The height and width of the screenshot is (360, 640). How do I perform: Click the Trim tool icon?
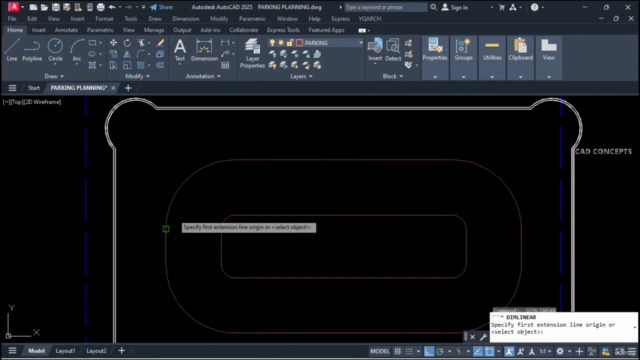141,43
